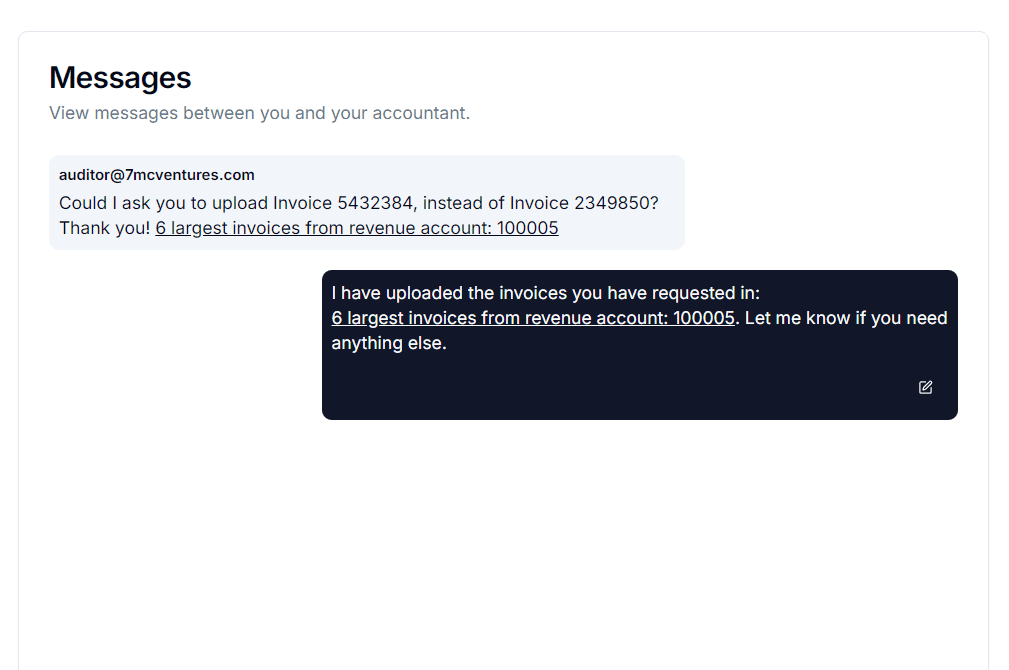Click the word 'accountant' in the subtitle

coord(419,113)
